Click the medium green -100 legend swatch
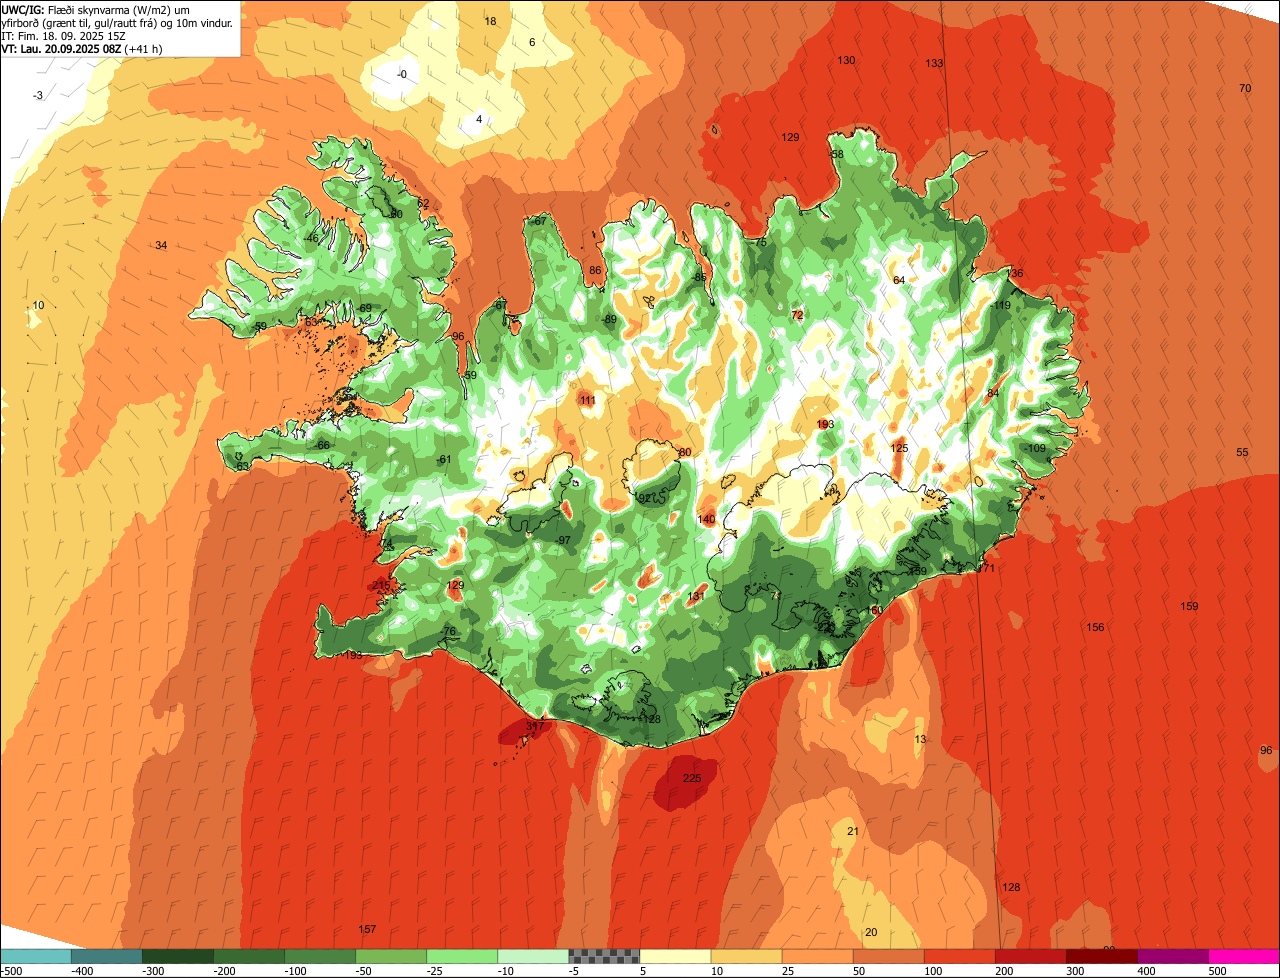This screenshot has height=978, width=1280. click(319, 956)
